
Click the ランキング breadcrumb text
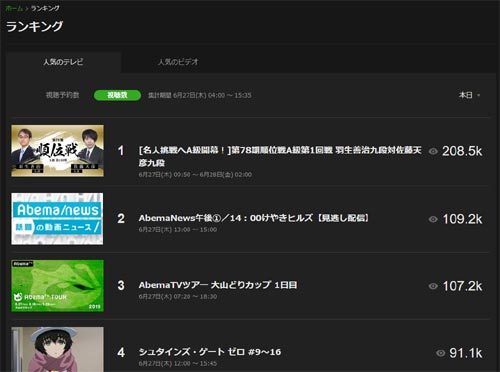click(45, 8)
